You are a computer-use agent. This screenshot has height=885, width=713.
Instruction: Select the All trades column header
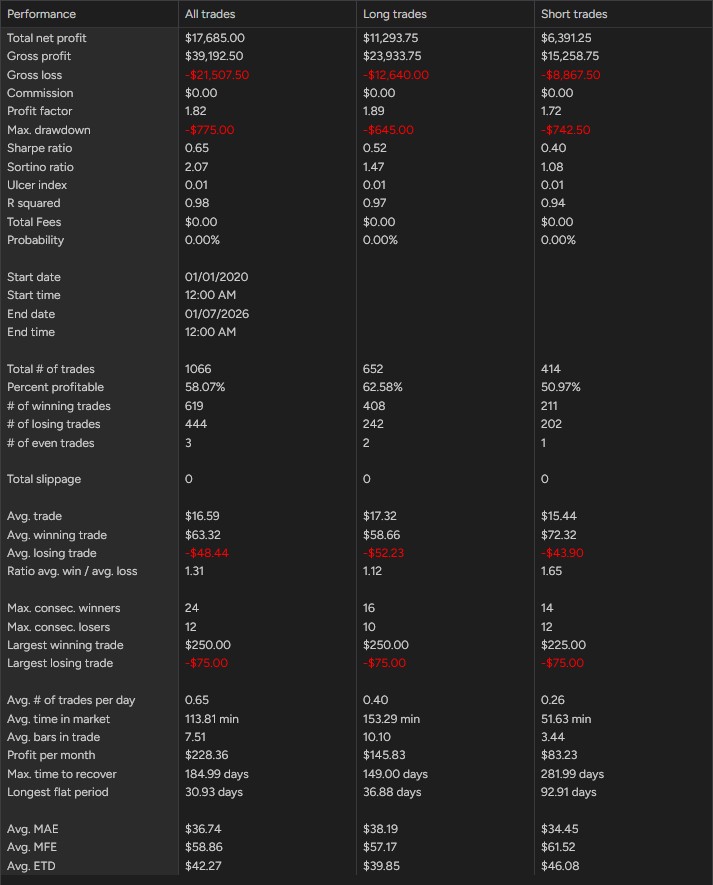tap(210, 14)
